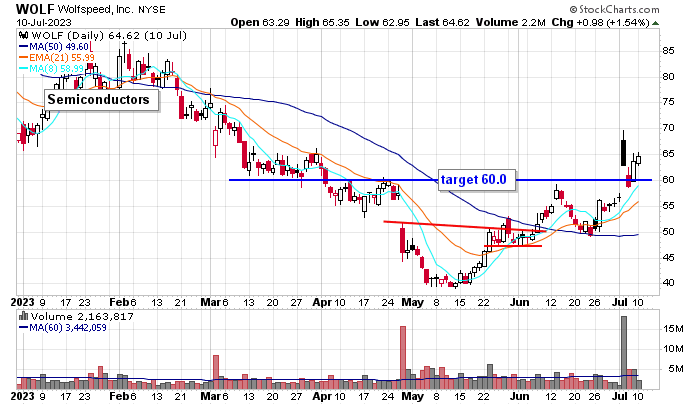This screenshot has height=405, width=700.
Task: Click the 55 price axis label
Action: point(668,206)
